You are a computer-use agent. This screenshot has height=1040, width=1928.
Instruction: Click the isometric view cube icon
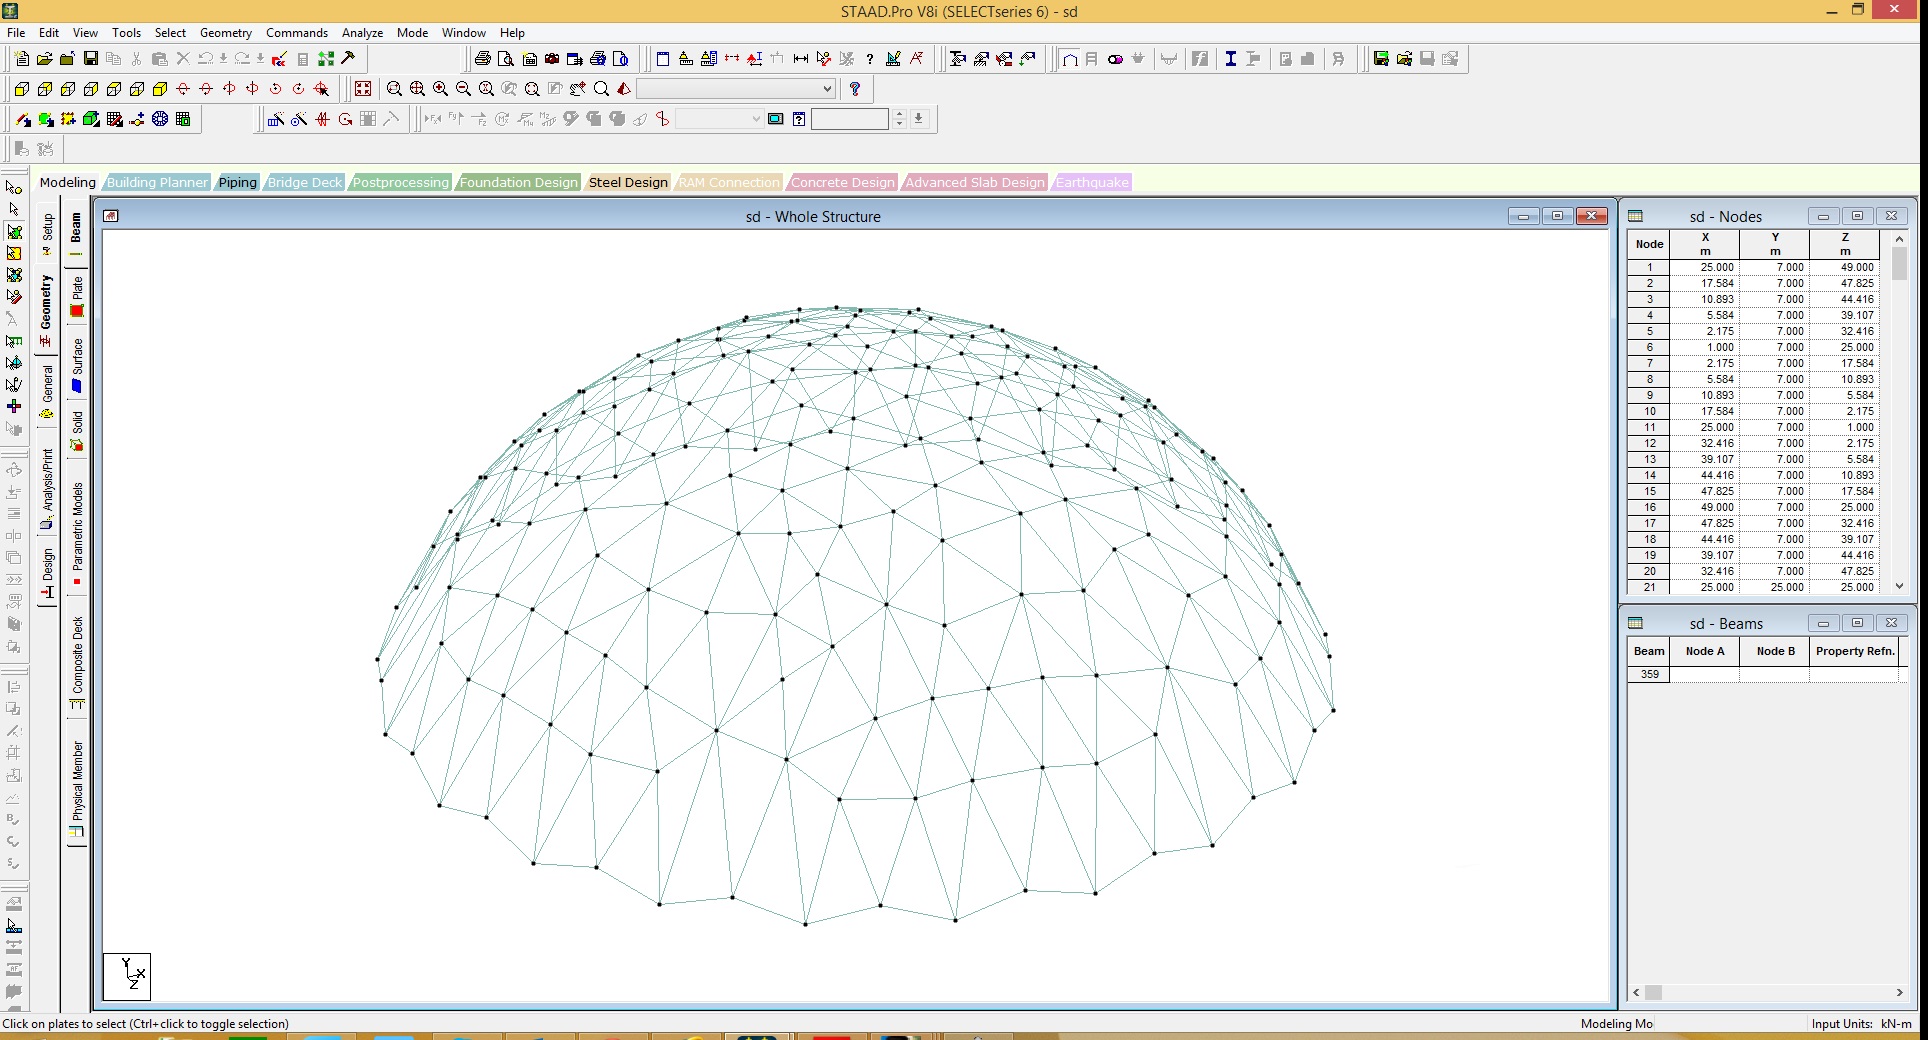[x=160, y=89]
